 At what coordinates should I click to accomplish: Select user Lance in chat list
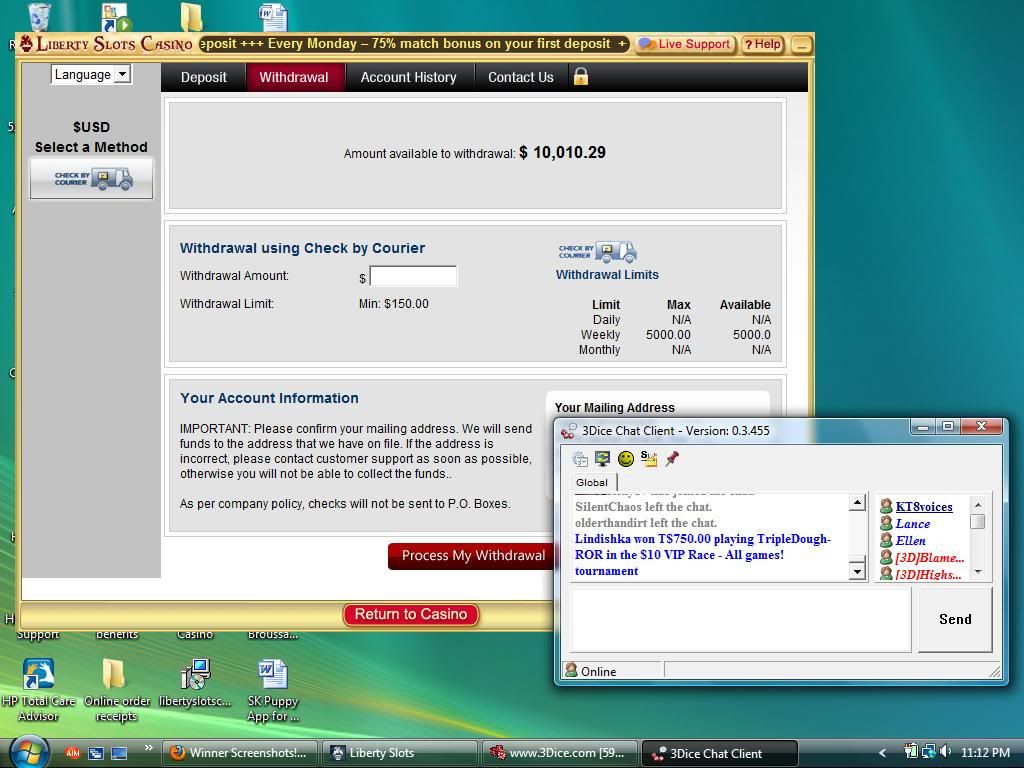(912, 524)
